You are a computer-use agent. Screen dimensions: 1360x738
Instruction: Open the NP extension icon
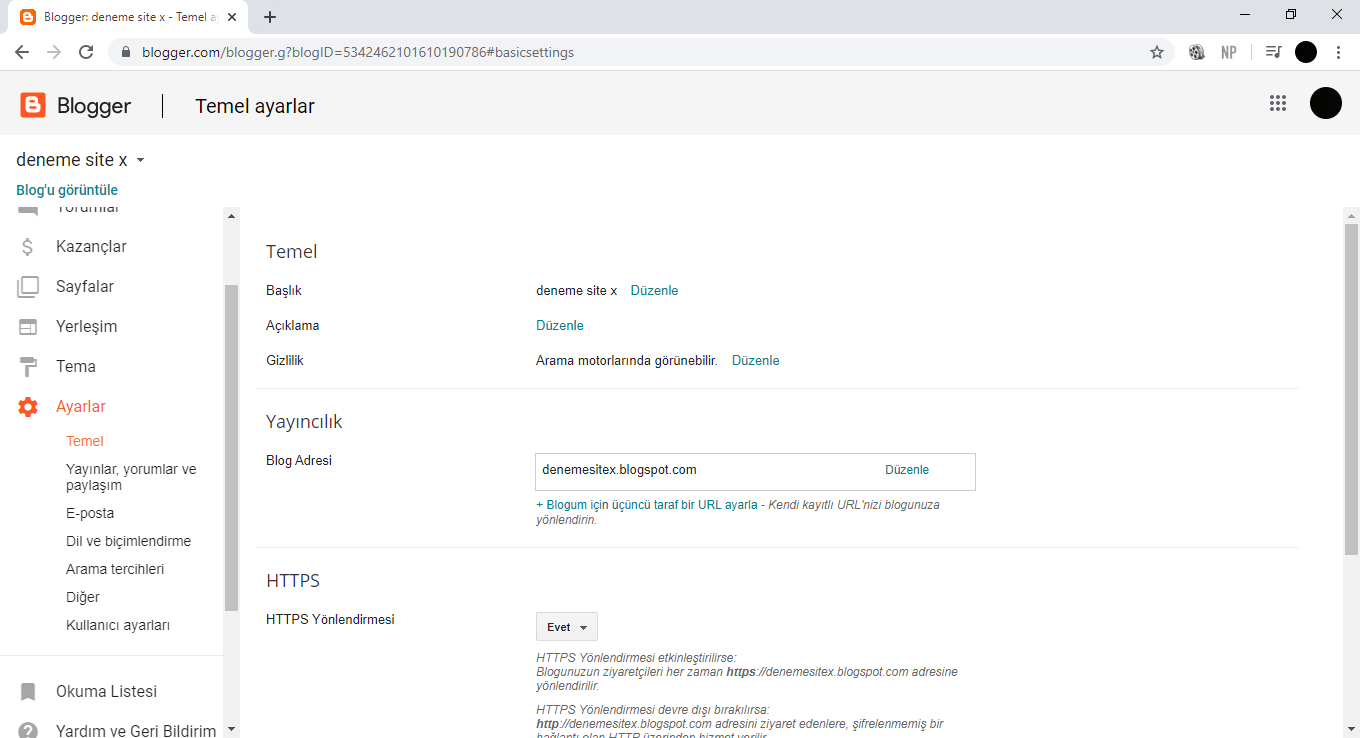(x=1229, y=52)
